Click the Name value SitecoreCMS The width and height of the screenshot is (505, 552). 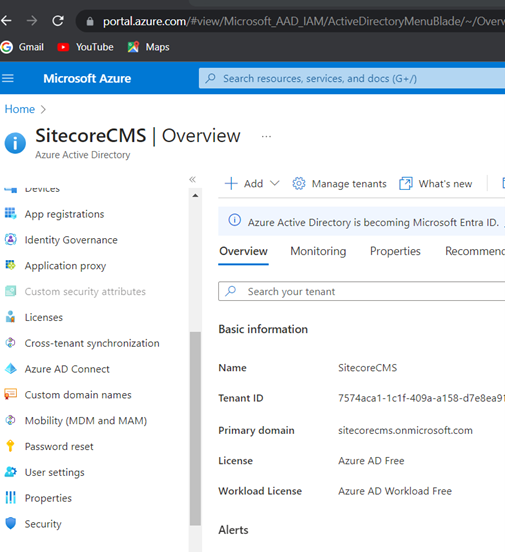(x=367, y=368)
